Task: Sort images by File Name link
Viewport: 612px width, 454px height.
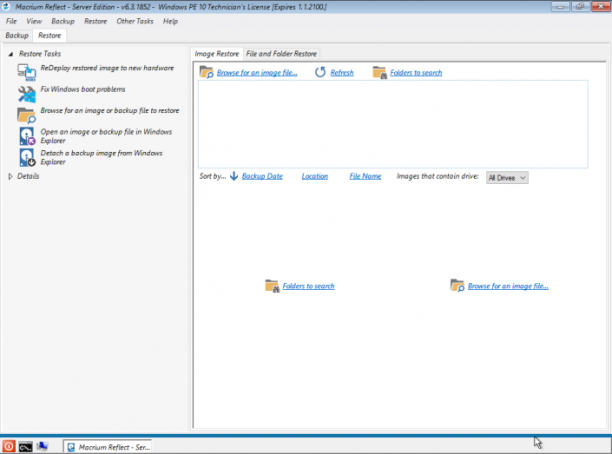Action: point(365,176)
